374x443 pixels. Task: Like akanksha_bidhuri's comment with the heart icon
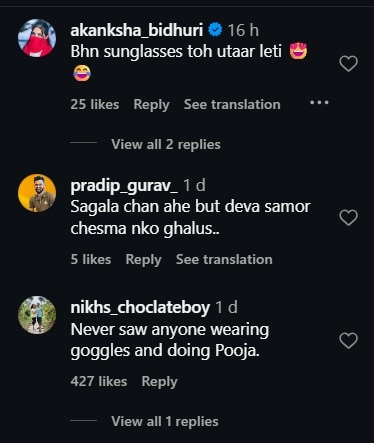pos(348,64)
